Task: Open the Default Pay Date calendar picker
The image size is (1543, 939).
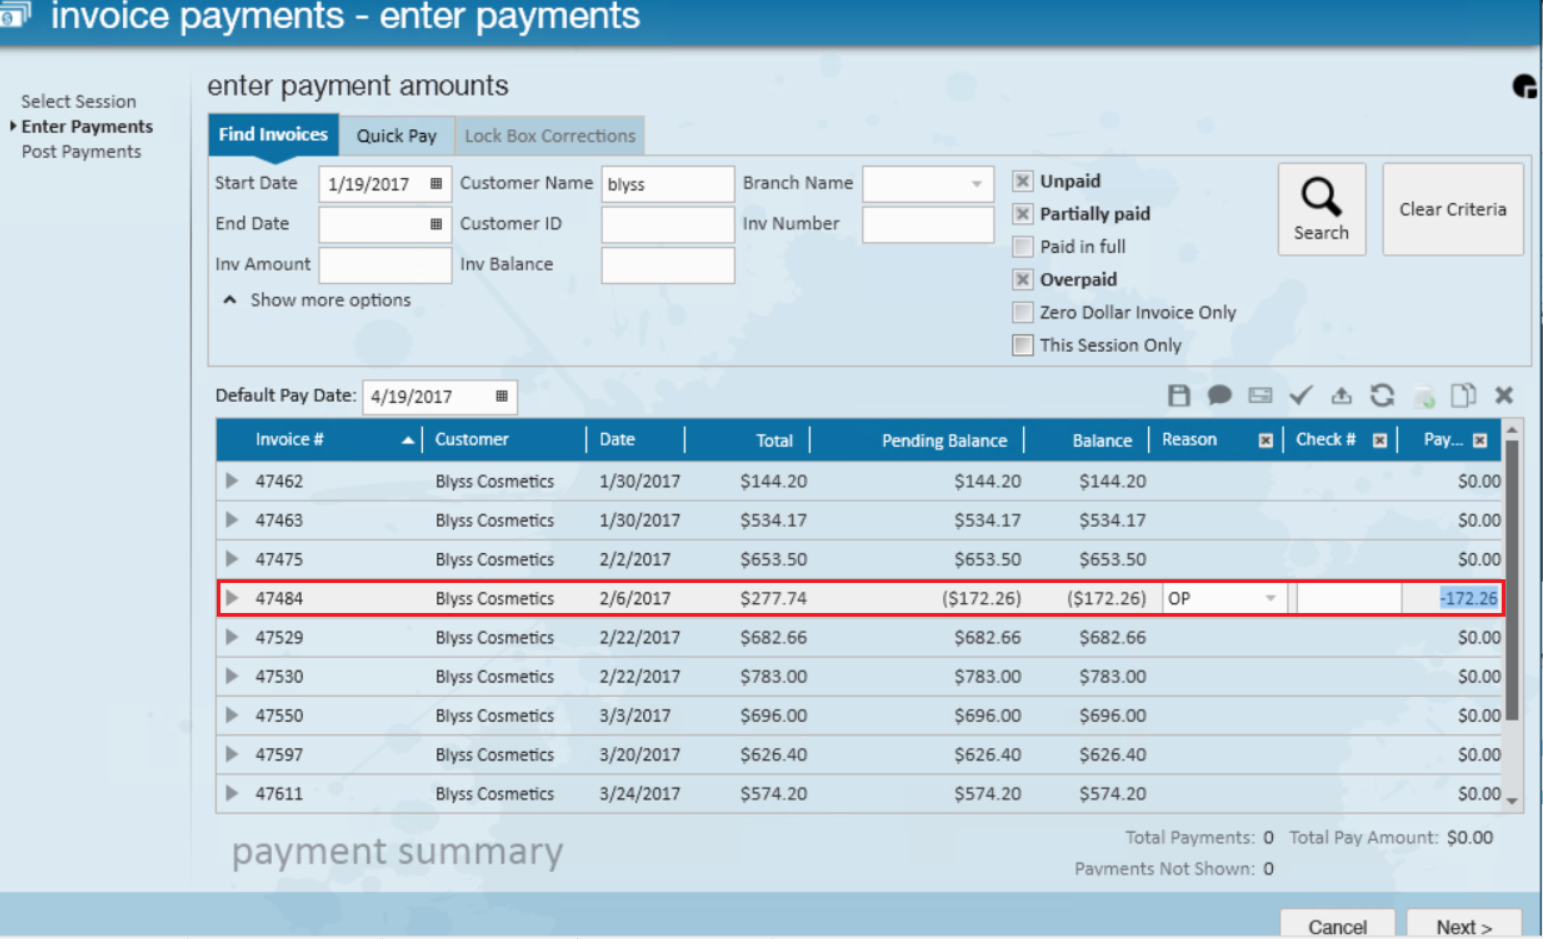Action: tap(502, 396)
